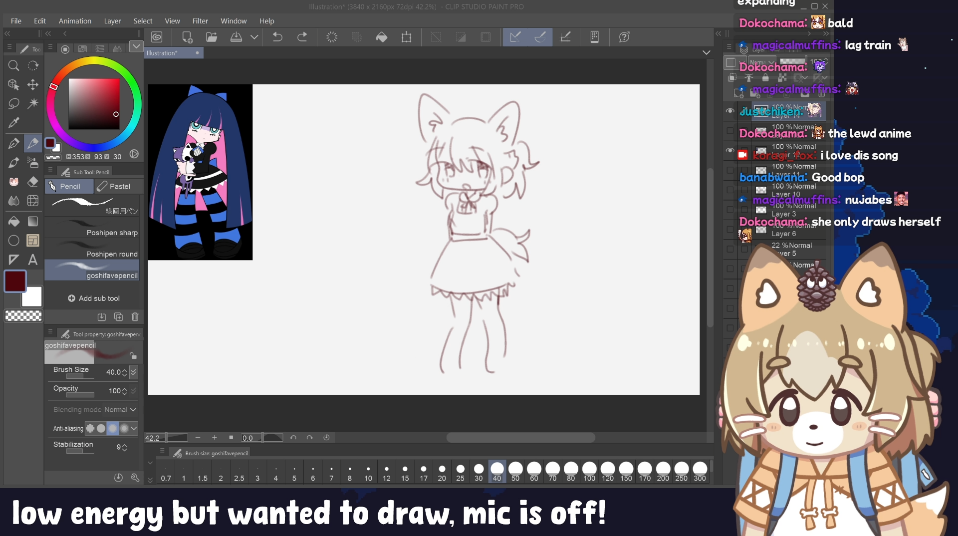Click the Move layer tool
958x536 pixels.
point(33,85)
